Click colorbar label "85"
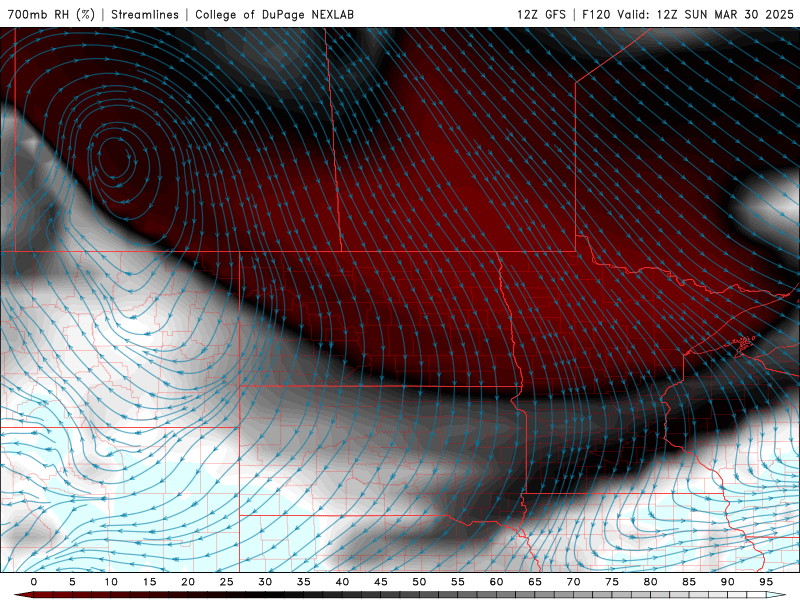Image resolution: width=800 pixels, height=600 pixels. pos(689,582)
